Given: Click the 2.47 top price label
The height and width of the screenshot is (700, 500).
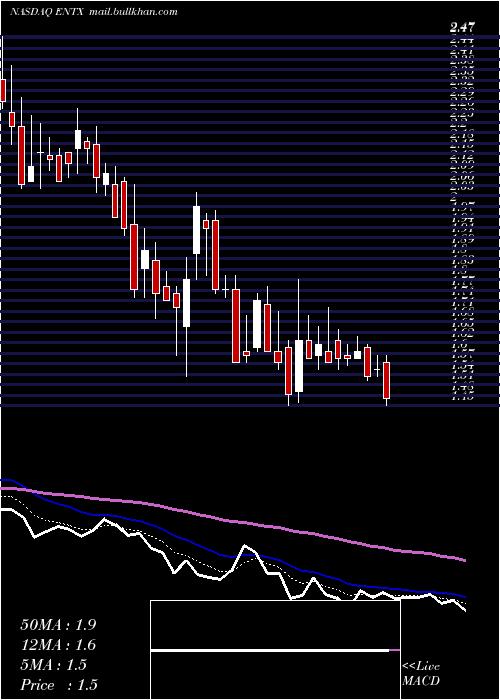Looking at the screenshot, I should point(462,28).
